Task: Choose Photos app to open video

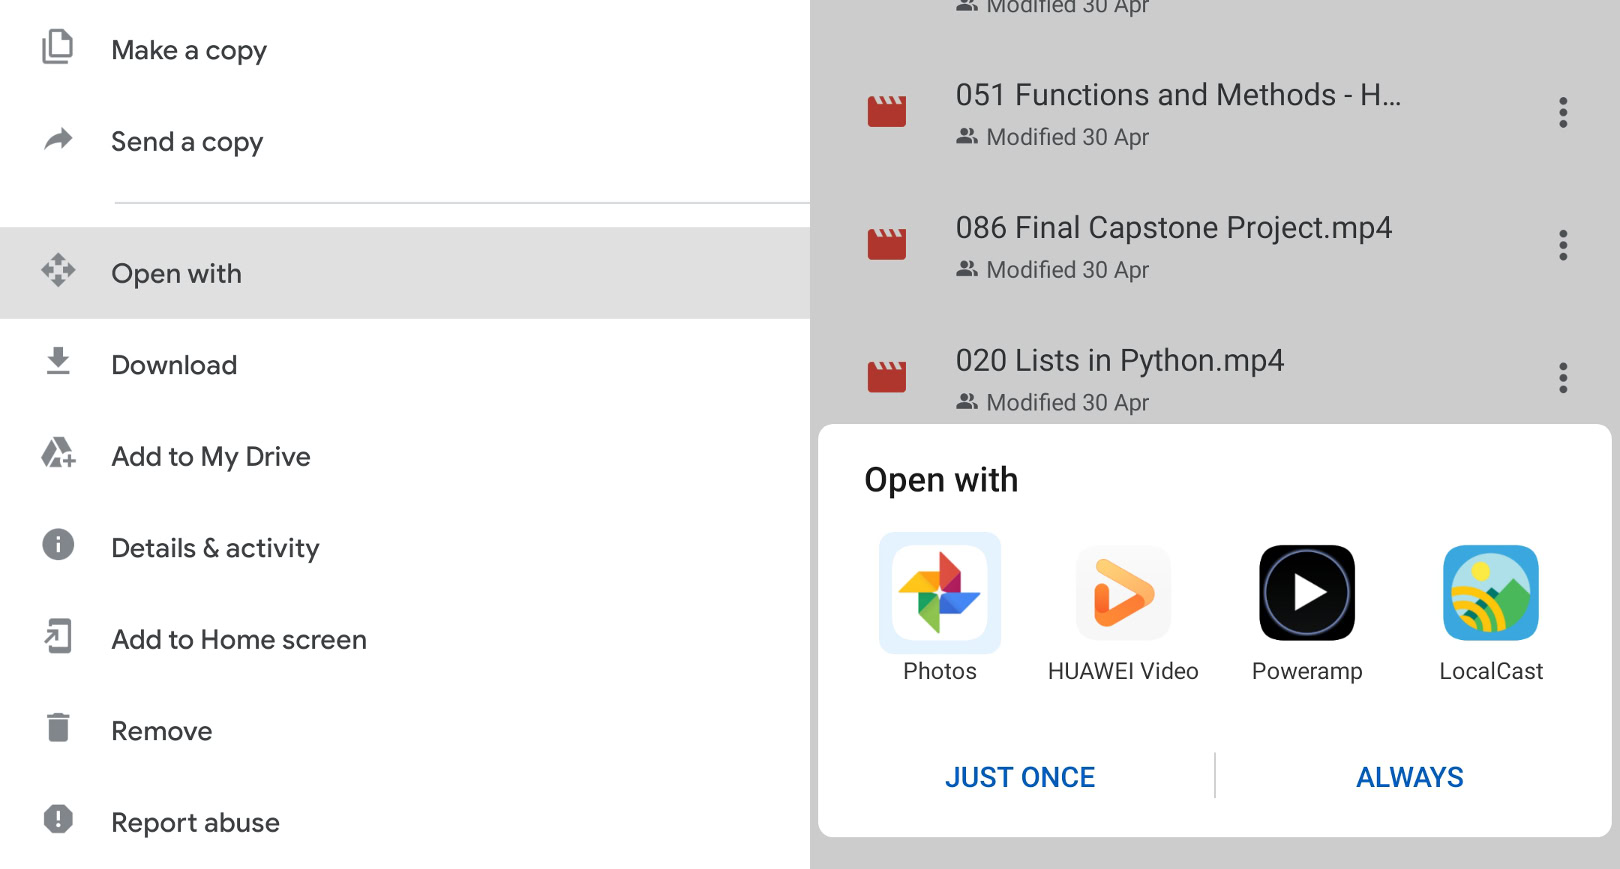Action: (939, 593)
